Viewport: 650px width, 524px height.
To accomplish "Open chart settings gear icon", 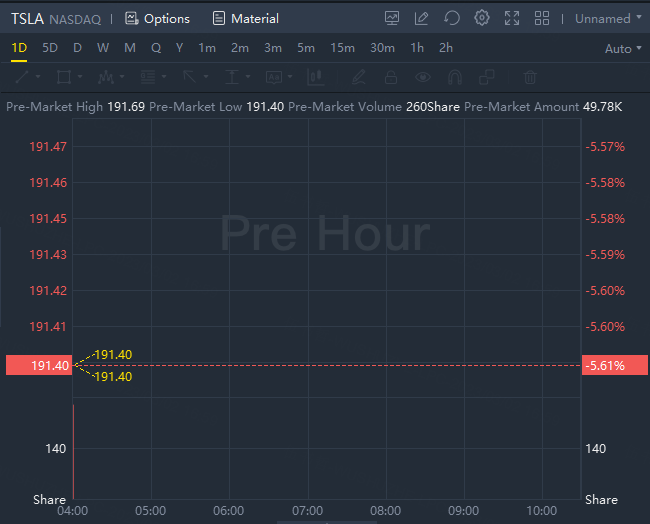I will (x=482, y=18).
